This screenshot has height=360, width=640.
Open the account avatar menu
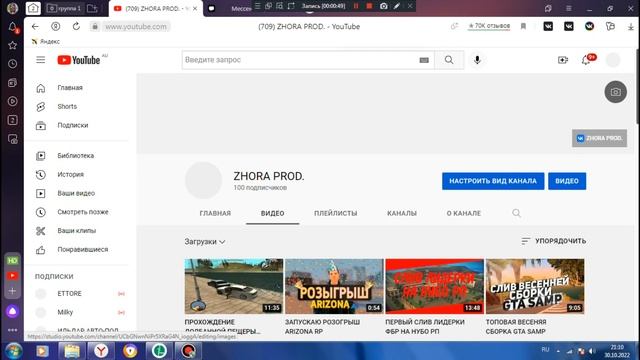[613, 60]
